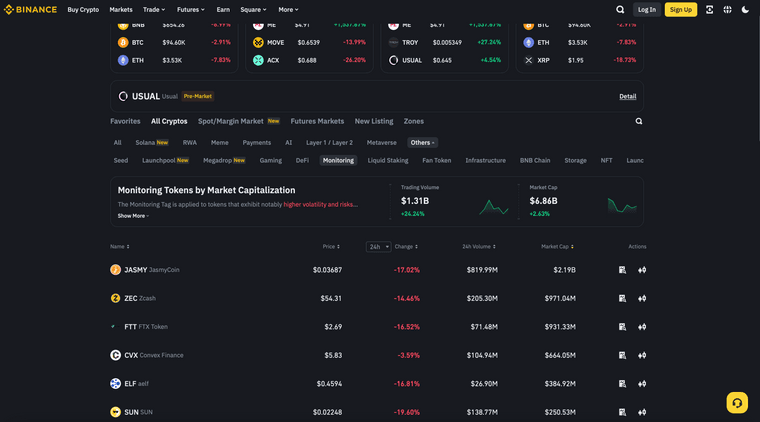
Task: Click the CVX coin icon
Action: pos(115,355)
